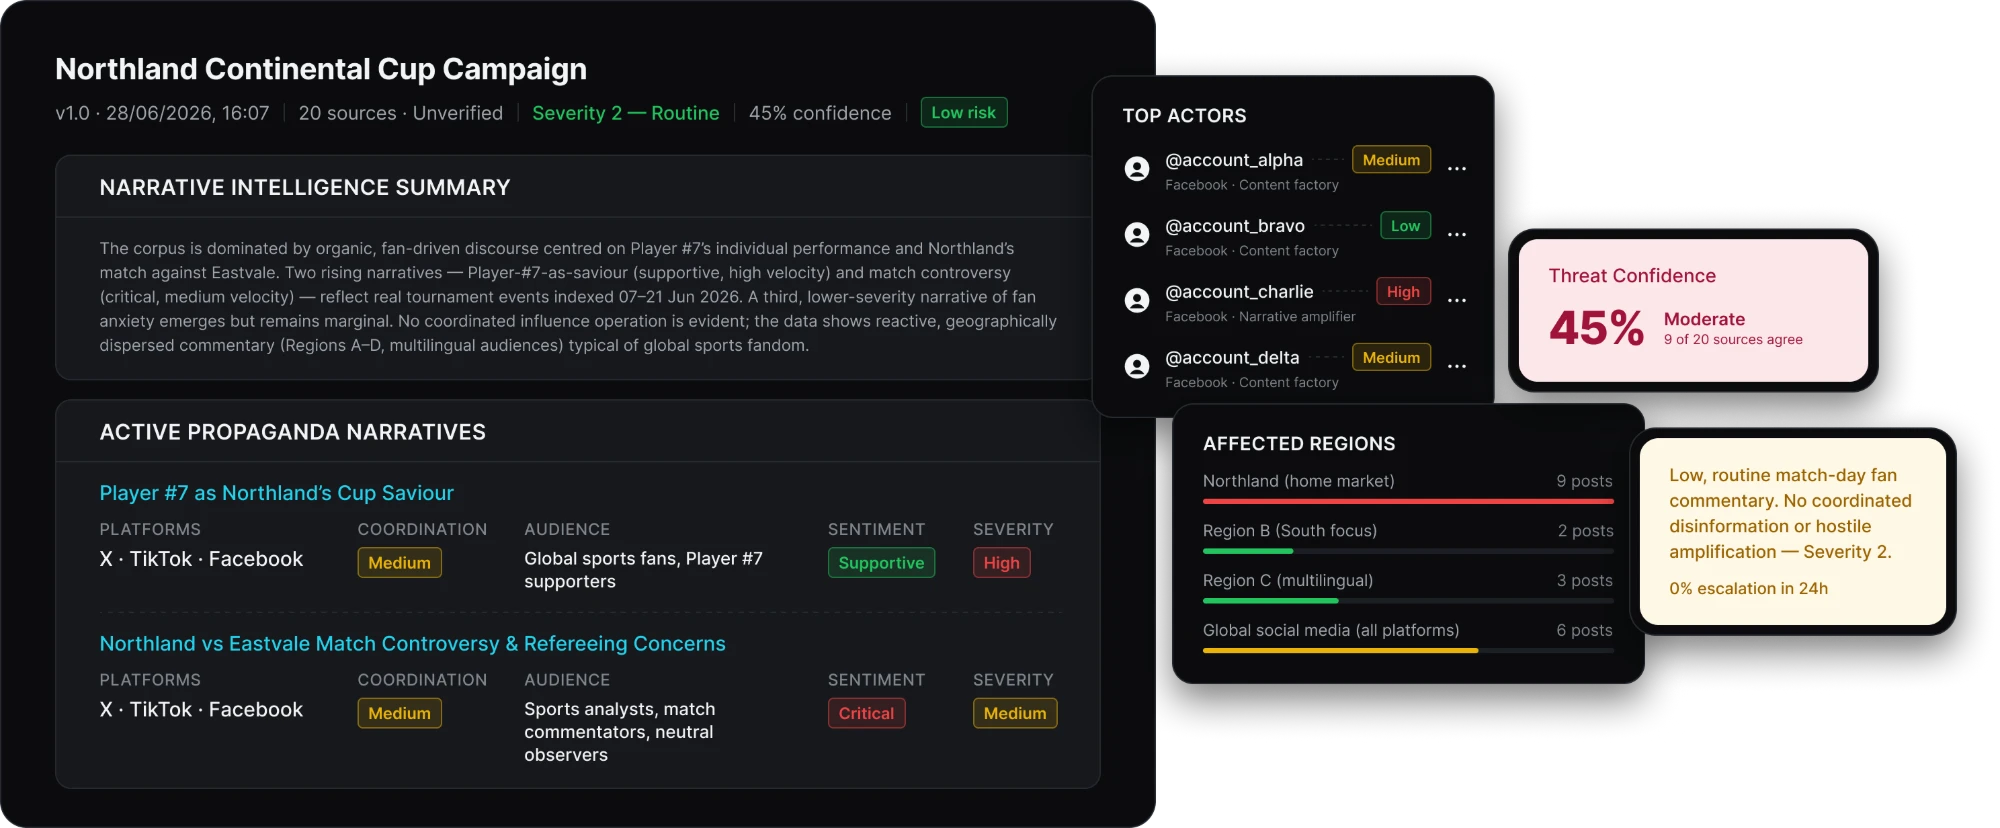Click the Threat Confidence card title
The height and width of the screenshot is (828, 2000).
point(1632,276)
